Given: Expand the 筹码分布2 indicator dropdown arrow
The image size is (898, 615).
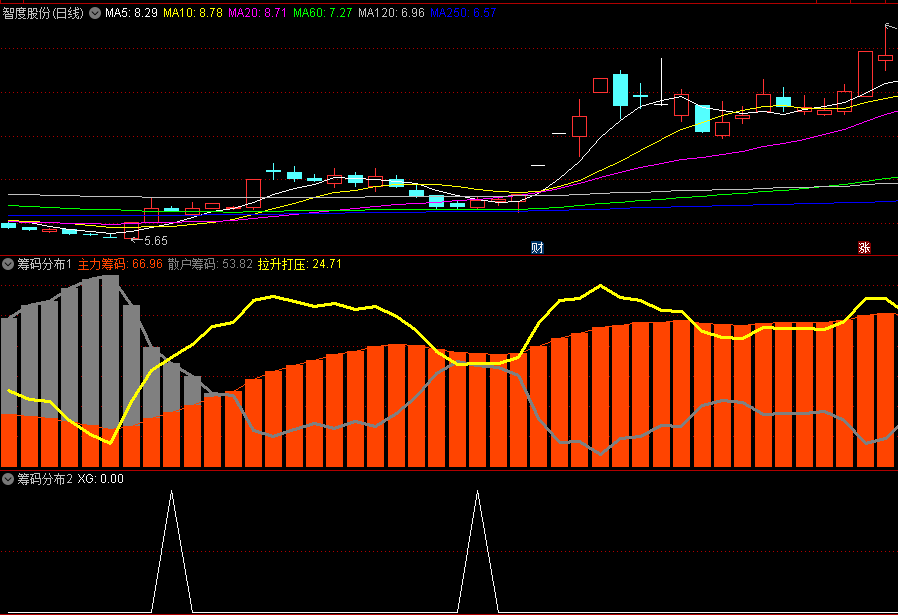Looking at the screenshot, I should (8, 479).
